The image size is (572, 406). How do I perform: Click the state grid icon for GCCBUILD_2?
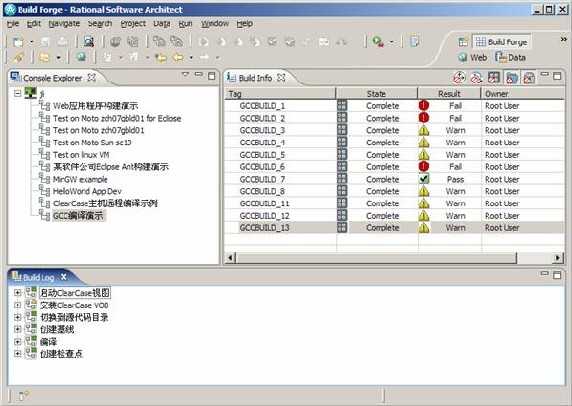click(342, 118)
